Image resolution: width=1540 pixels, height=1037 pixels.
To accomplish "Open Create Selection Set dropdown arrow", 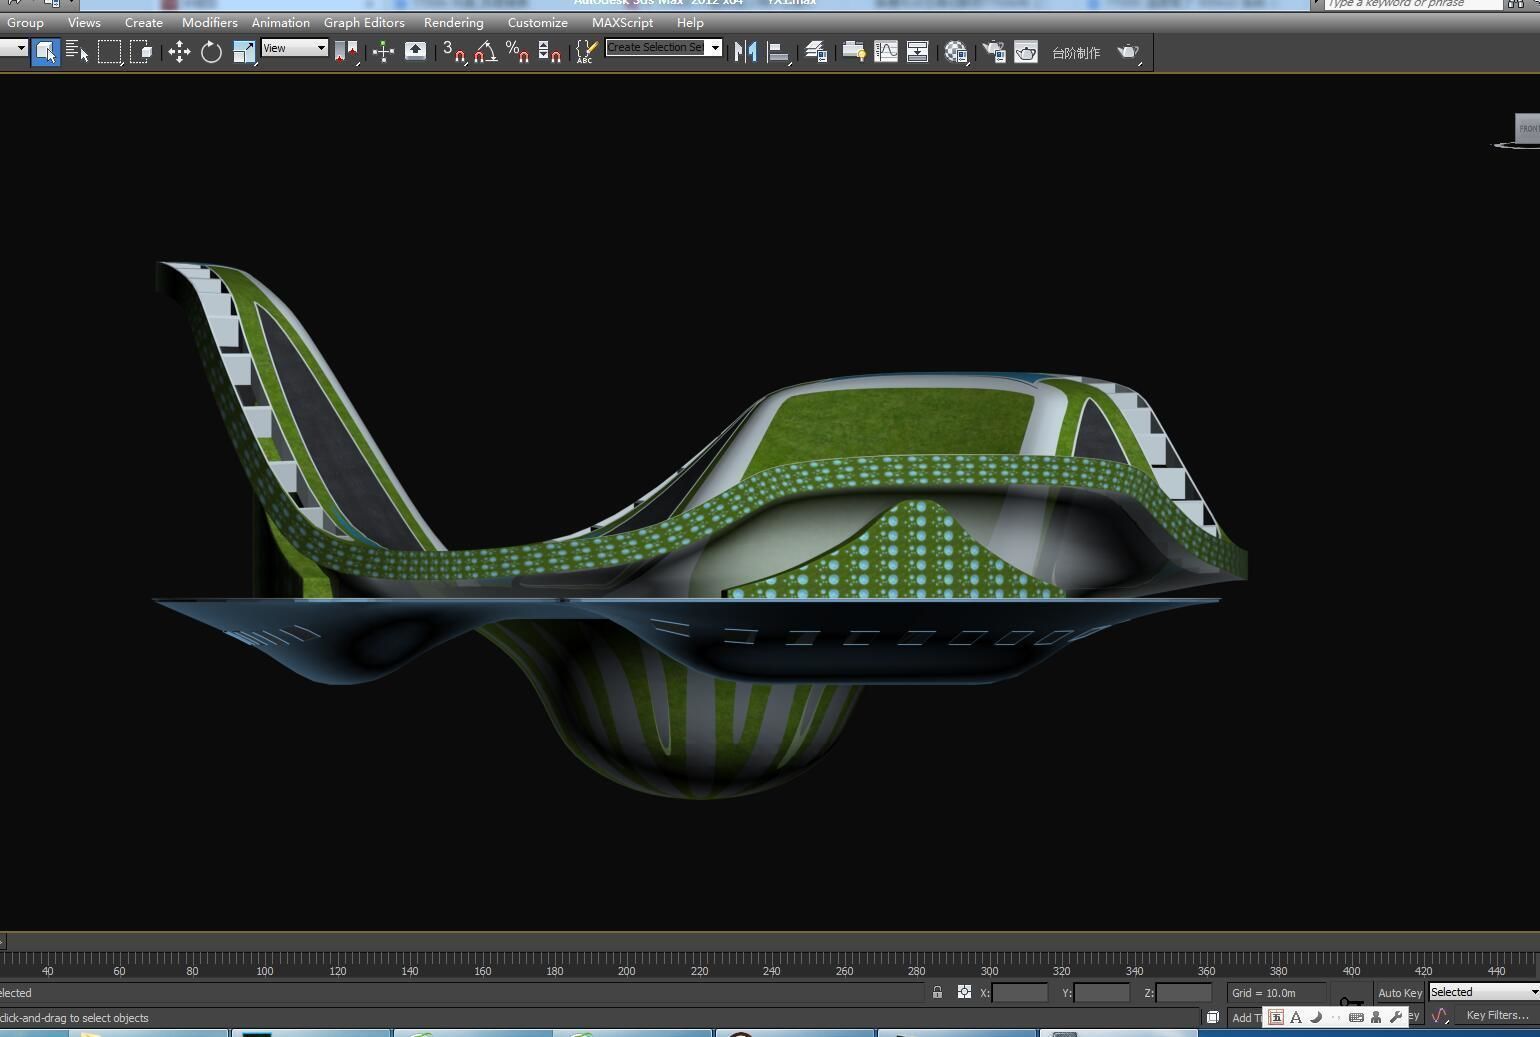I will click(x=715, y=48).
